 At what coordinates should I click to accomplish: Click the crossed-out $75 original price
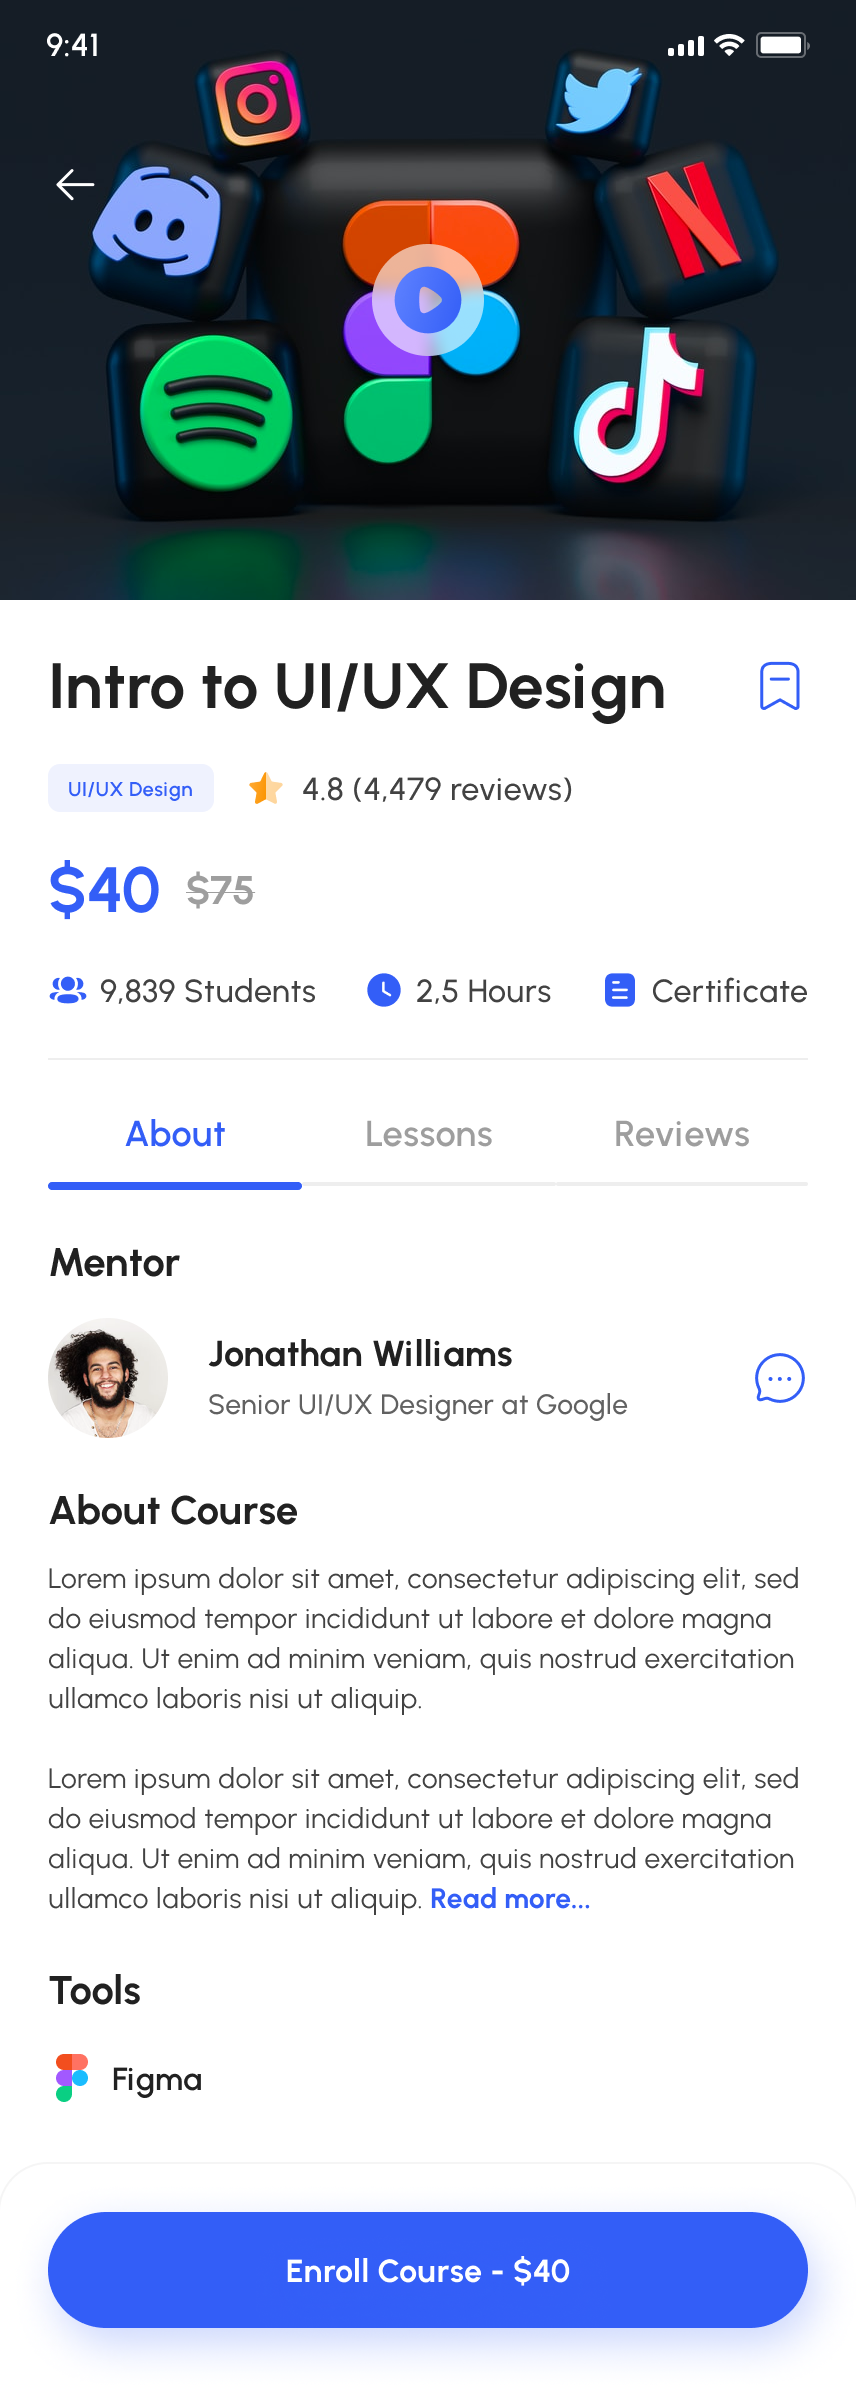[x=220, y=890]
